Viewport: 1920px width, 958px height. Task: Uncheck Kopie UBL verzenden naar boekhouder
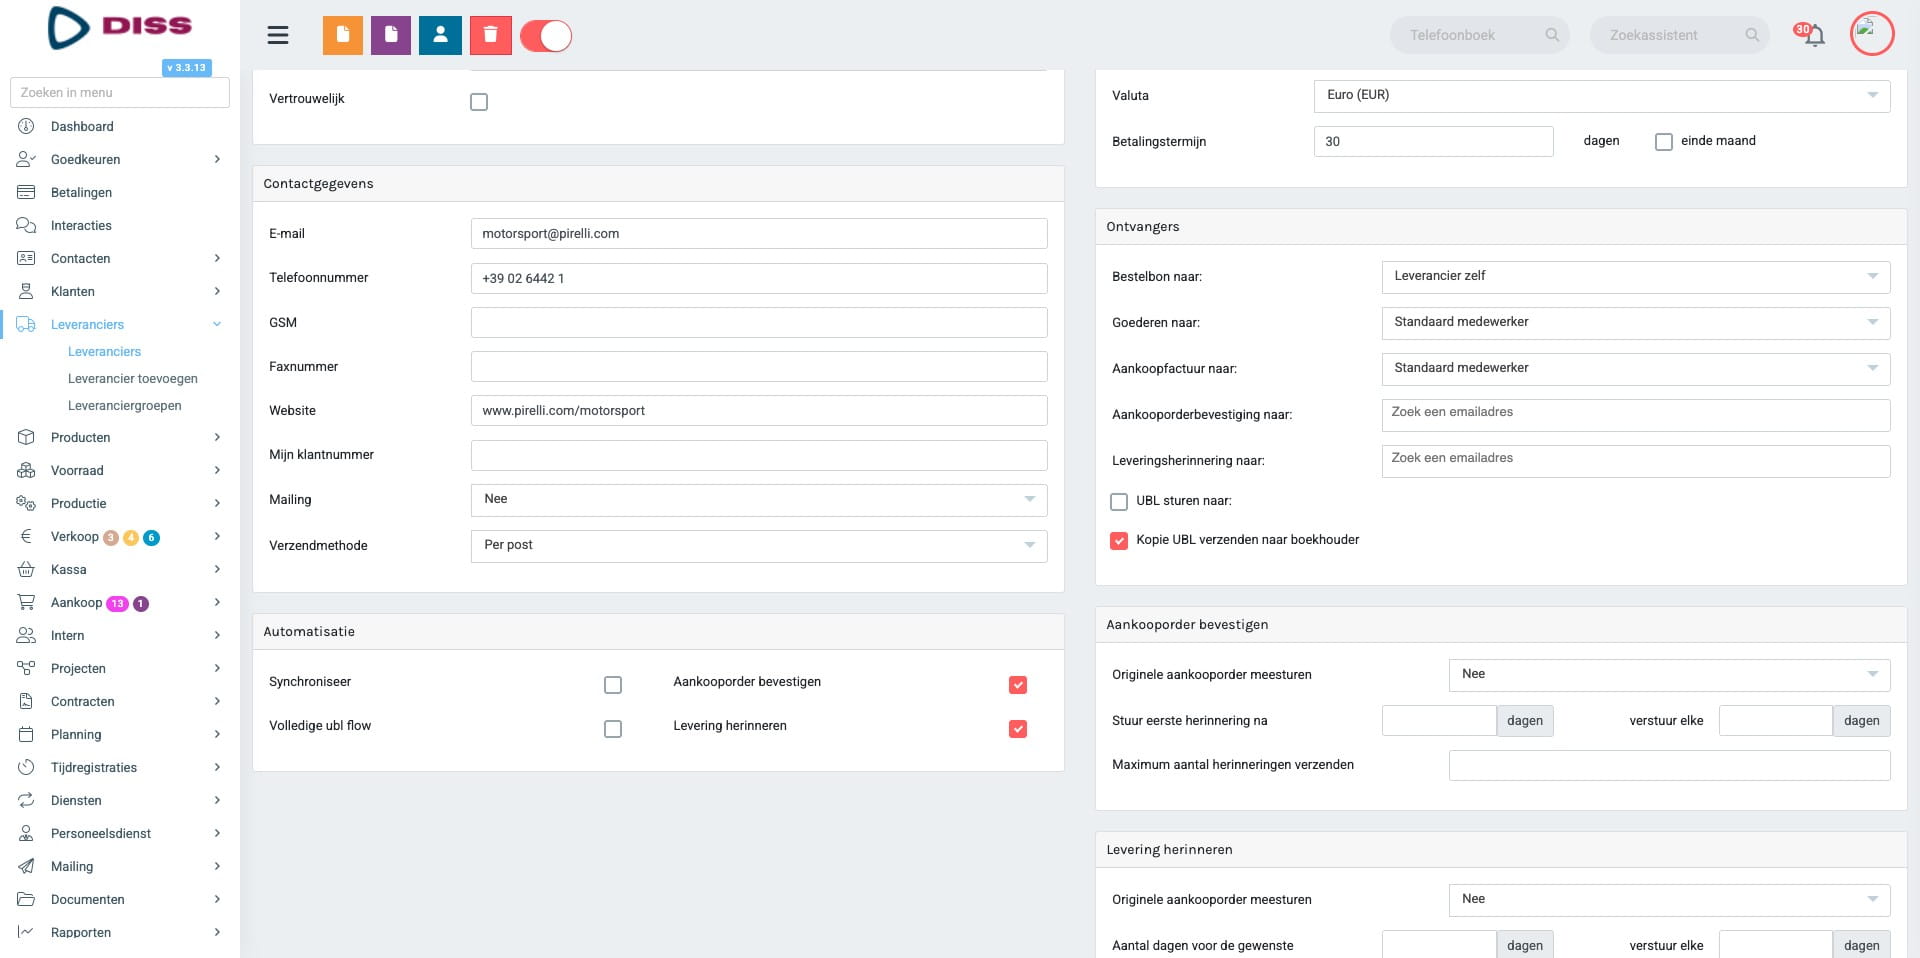click(1119, 540)
